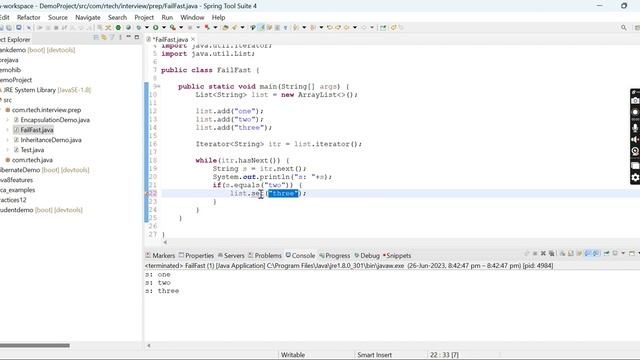Click the Console horizontal scroll left arrow

(x=149, y=345)
